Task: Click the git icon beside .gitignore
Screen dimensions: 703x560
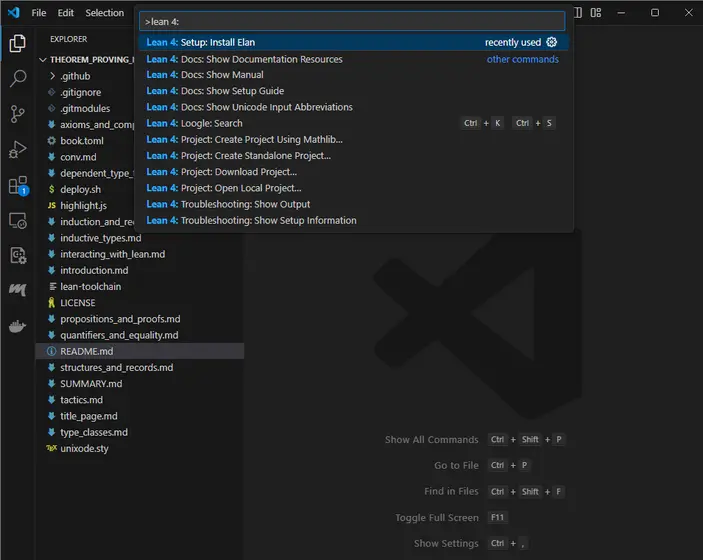Action: click(52, 92)
